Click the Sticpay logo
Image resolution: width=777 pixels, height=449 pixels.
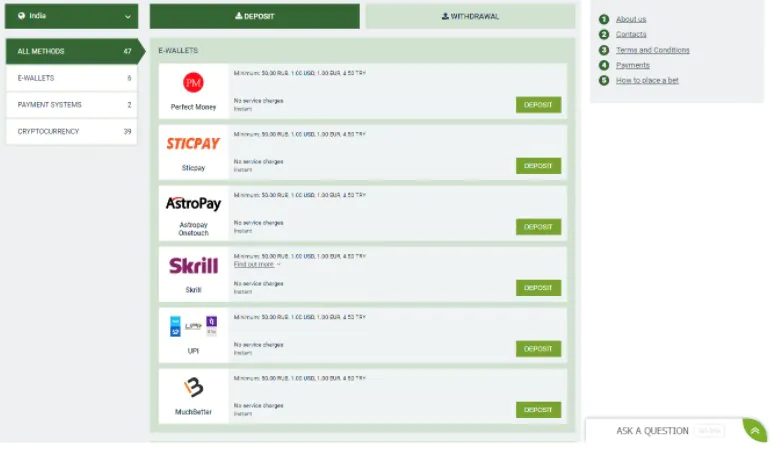tap(193, 143)
